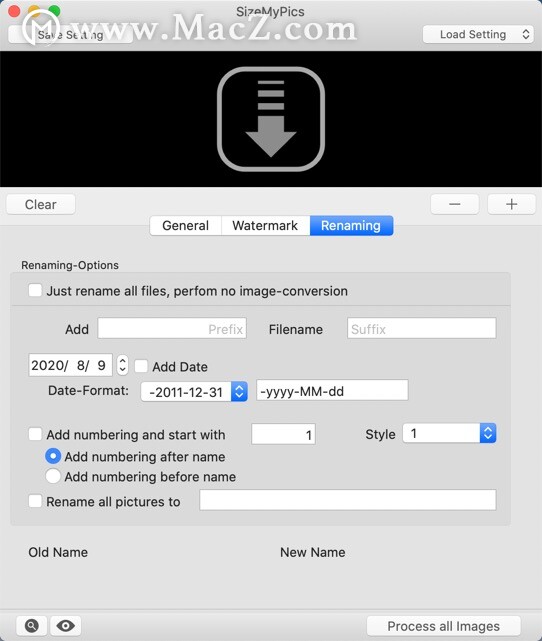
Task: Switch to the General tab
Action: [x=186, y=226]
